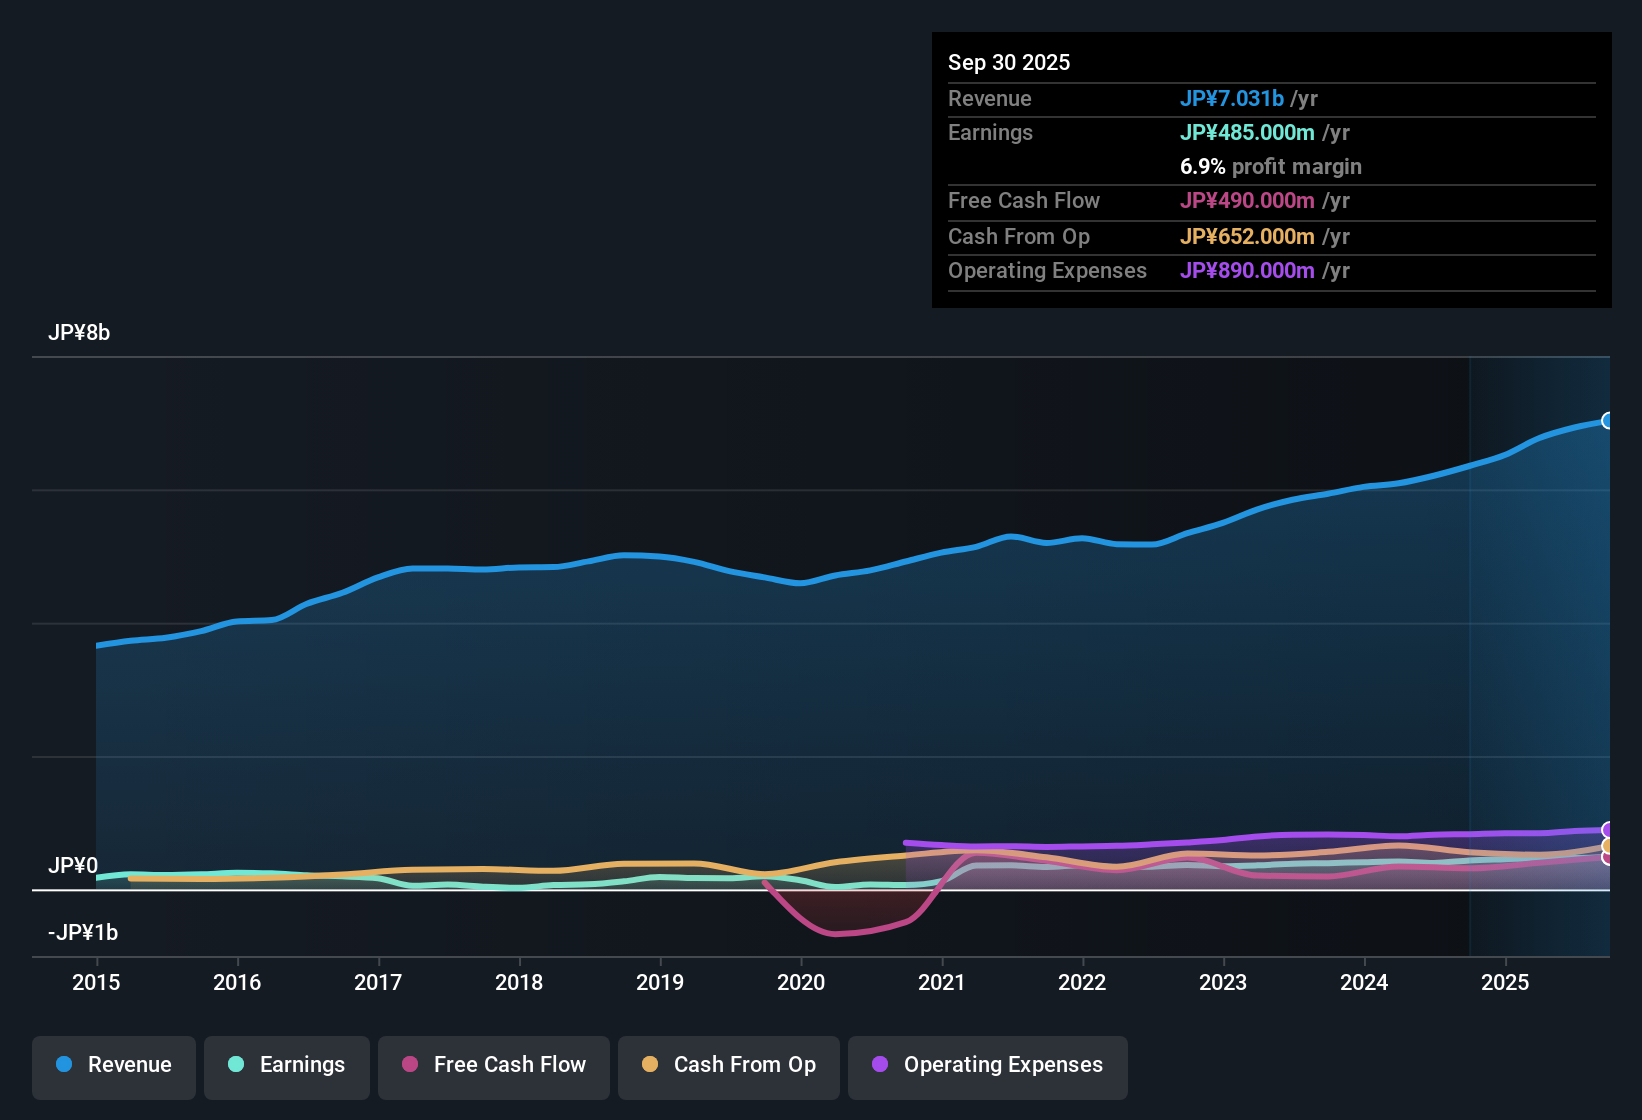
Task: Click the teal Earnings legend dot
Action: coord(236,1065)
